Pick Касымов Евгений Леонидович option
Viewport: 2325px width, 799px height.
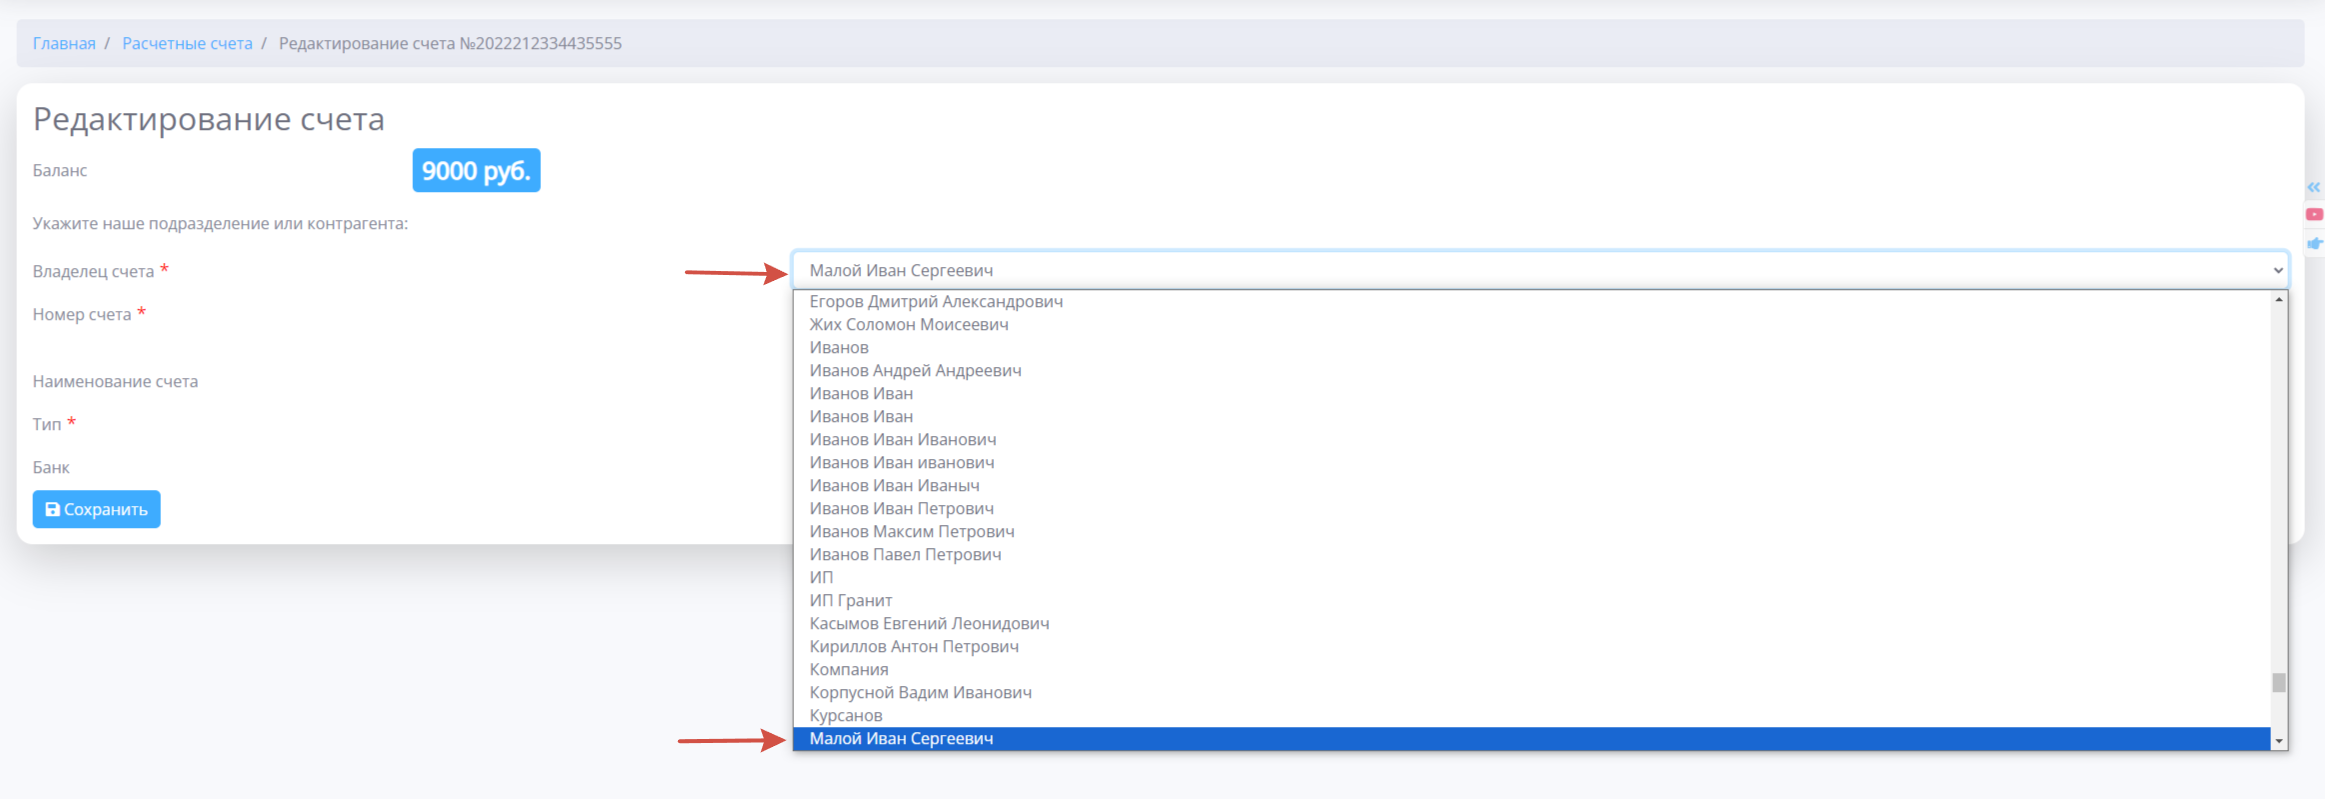coord(929,623)
